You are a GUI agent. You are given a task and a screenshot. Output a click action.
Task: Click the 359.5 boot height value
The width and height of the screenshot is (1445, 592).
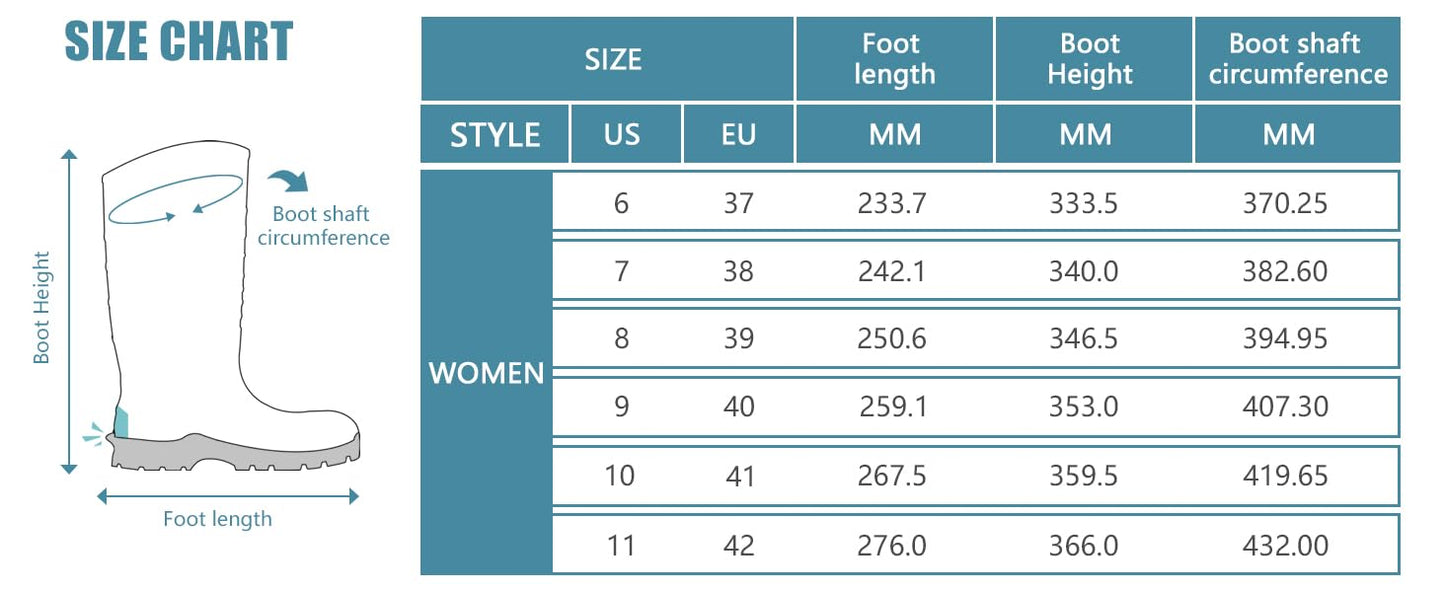coord(1083,475)
